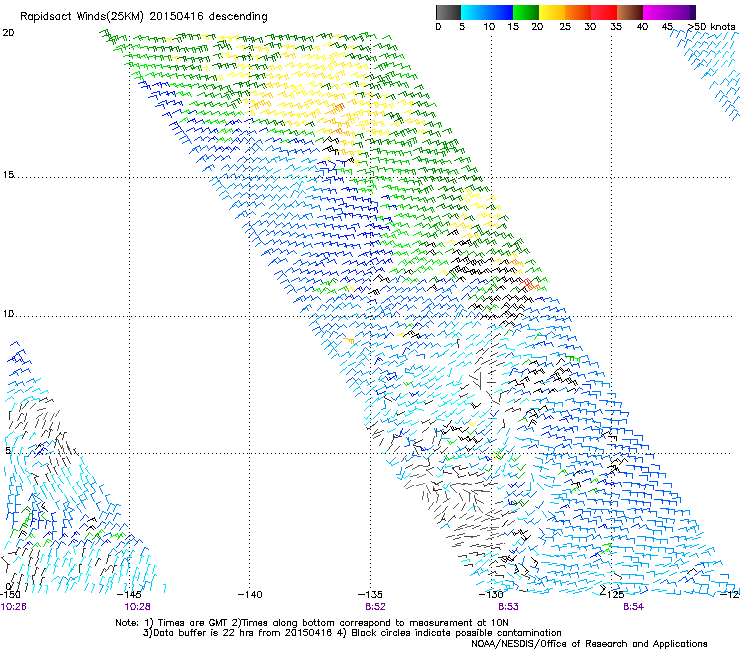Select the green 15-20 knots legend segment

(x=526, y=12)
